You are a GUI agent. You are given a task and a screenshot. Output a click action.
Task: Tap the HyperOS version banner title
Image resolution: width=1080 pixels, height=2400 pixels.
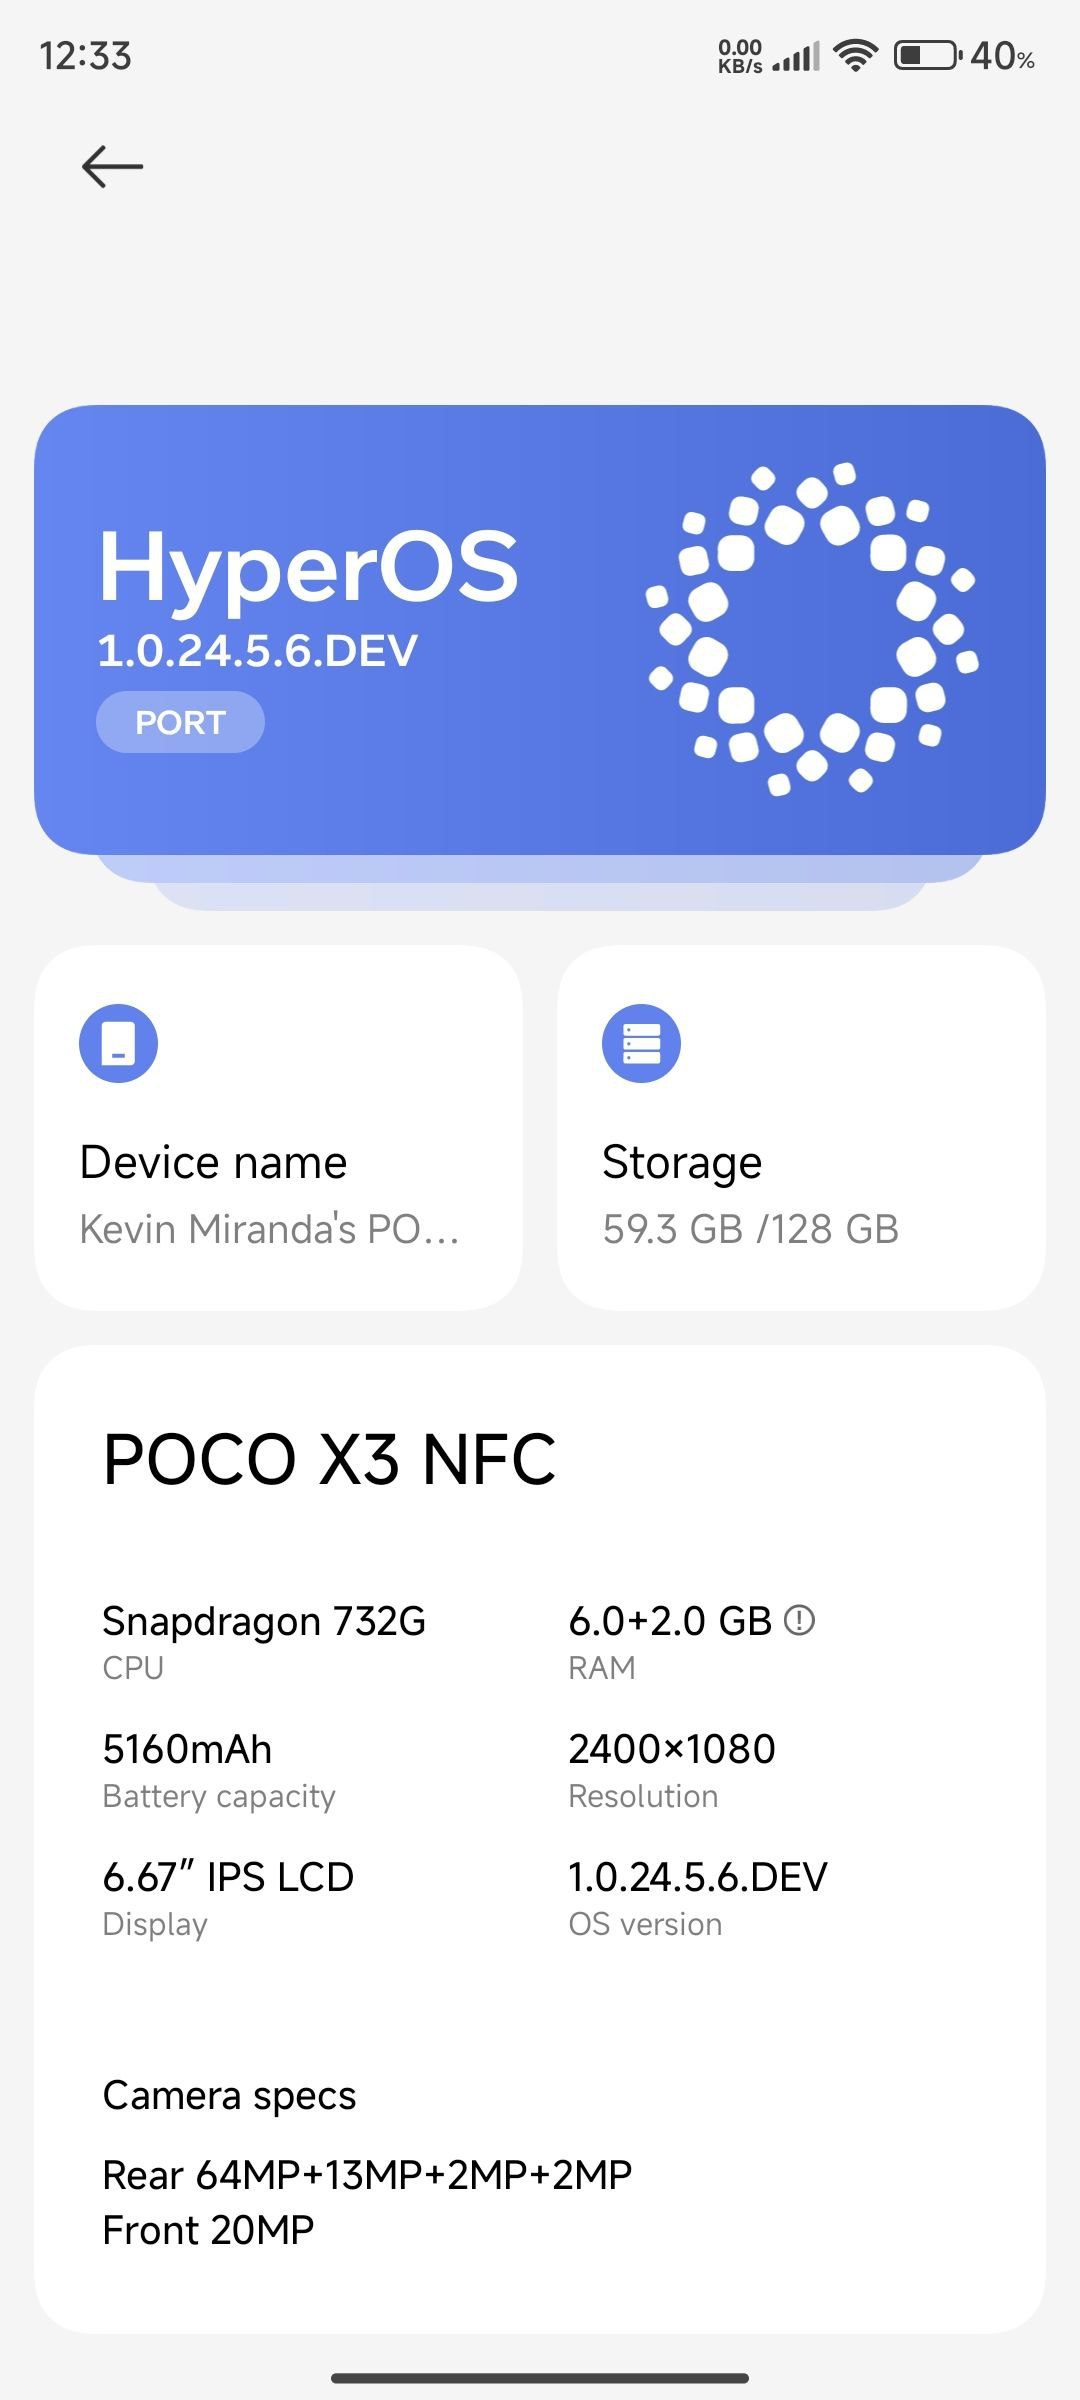coord(309,567)
